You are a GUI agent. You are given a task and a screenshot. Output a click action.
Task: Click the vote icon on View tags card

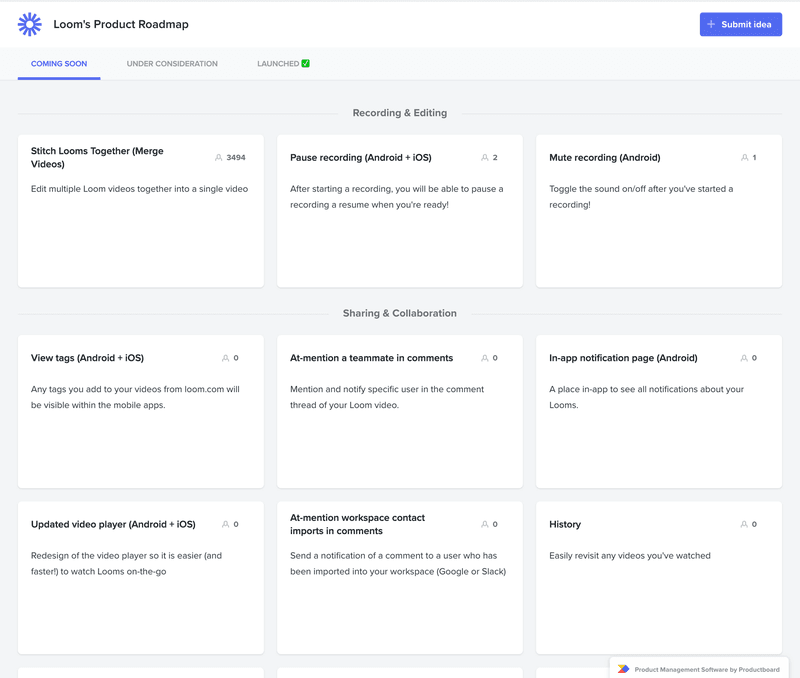(x=226, y=358)
